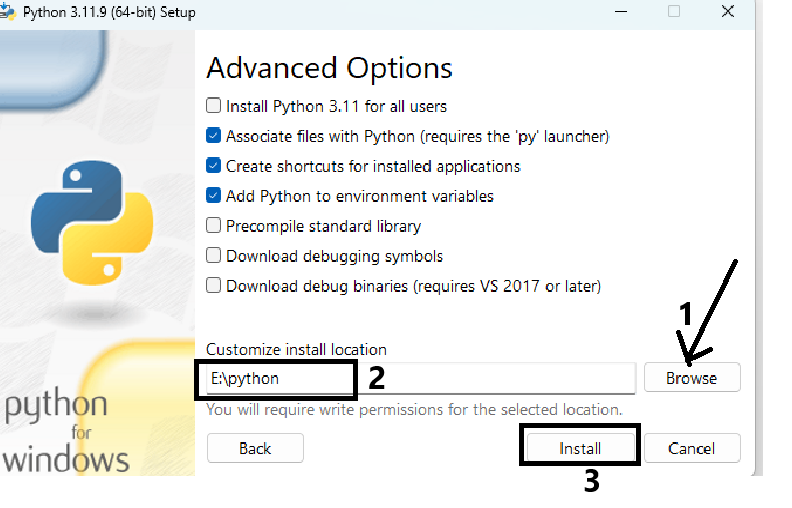Screen dimensions: 792x508
Task: Disable Create shortcuts for installed applications
Action: [213, 166]
